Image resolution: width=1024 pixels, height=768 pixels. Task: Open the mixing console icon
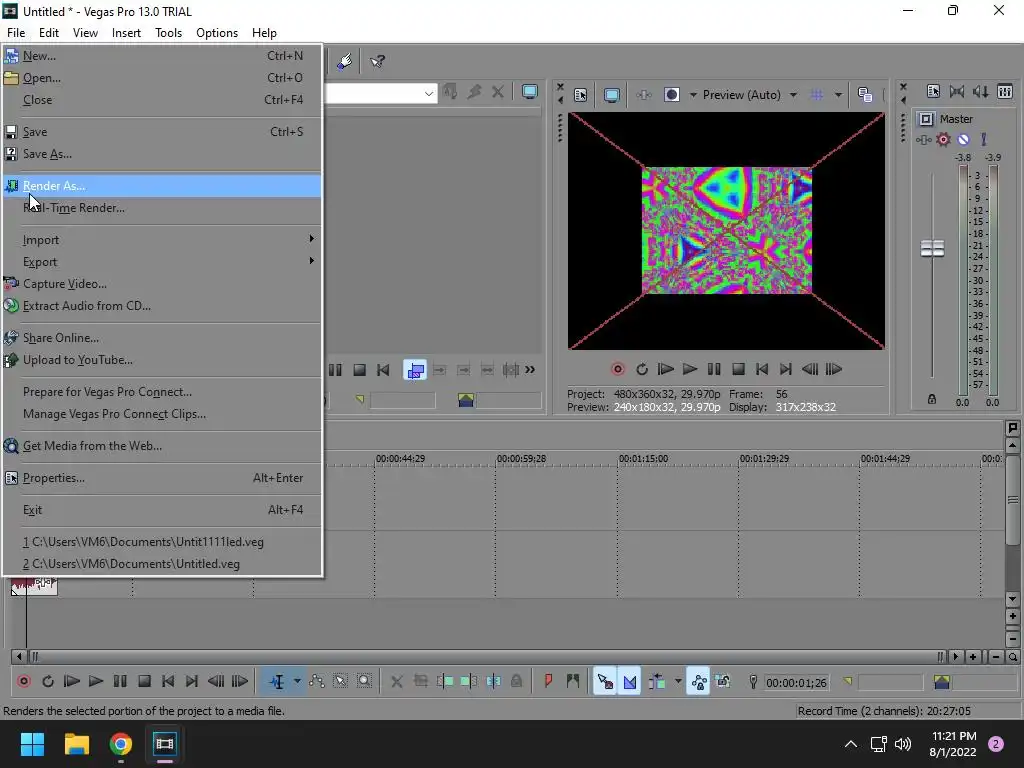point(1005,91)
